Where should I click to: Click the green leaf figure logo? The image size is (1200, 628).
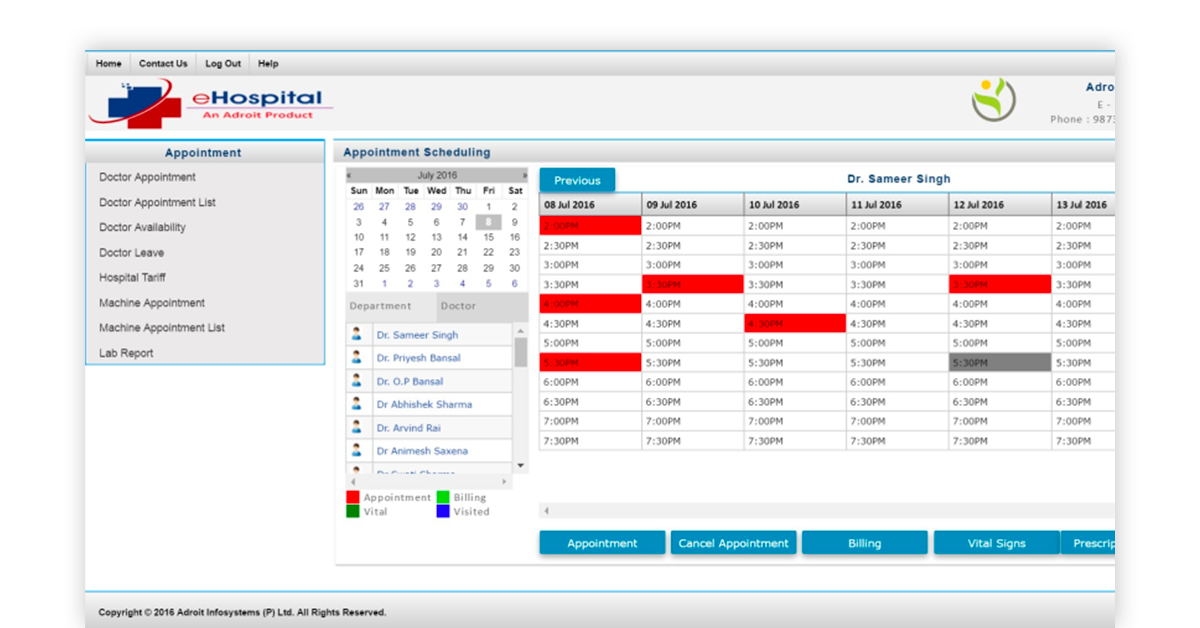[993, 100]
